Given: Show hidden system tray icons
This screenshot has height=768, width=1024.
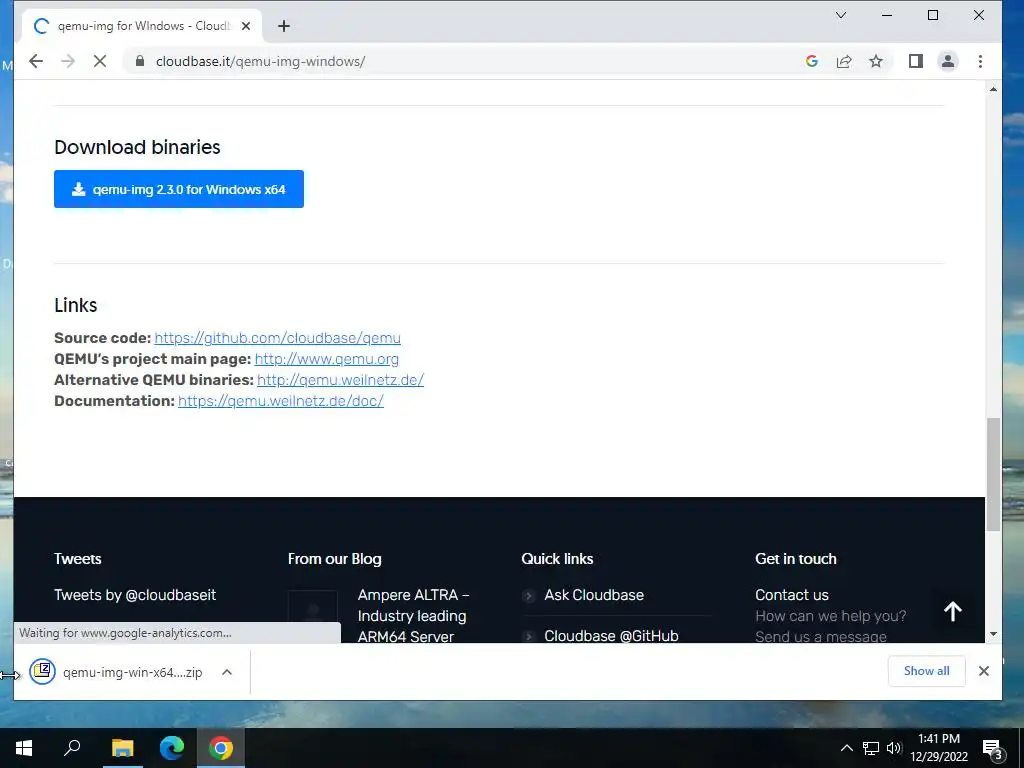Looking at the screenshot, I should (846, 748).
